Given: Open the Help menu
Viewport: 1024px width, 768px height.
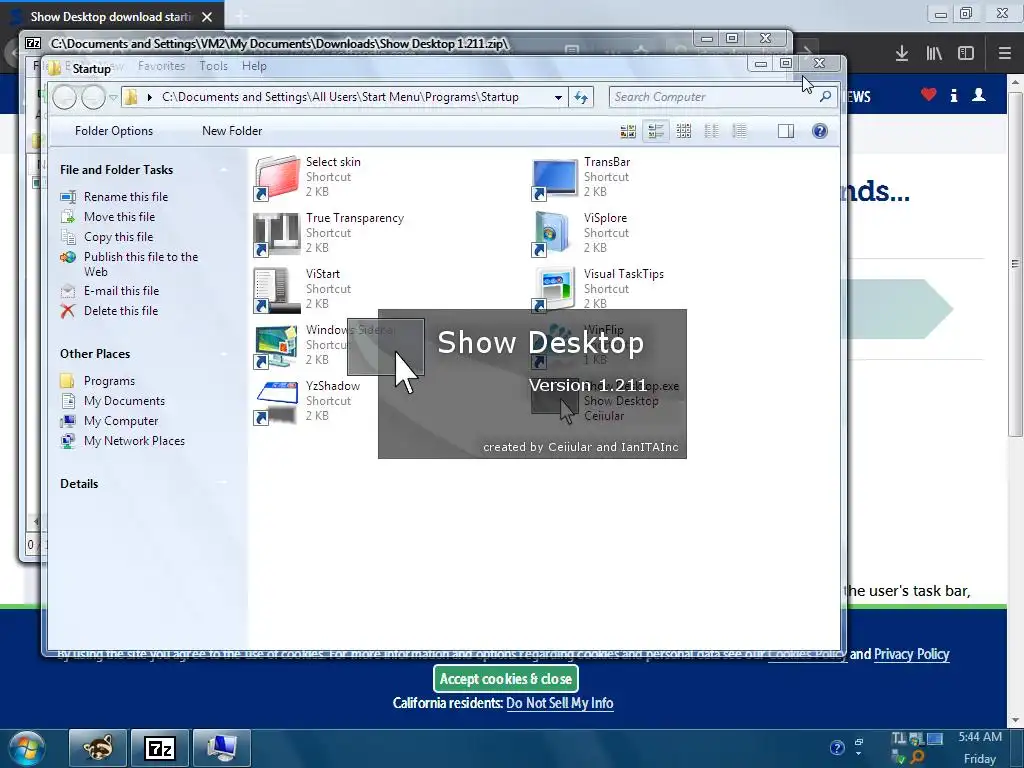Looking at the screenshot, I should point(254,66).
